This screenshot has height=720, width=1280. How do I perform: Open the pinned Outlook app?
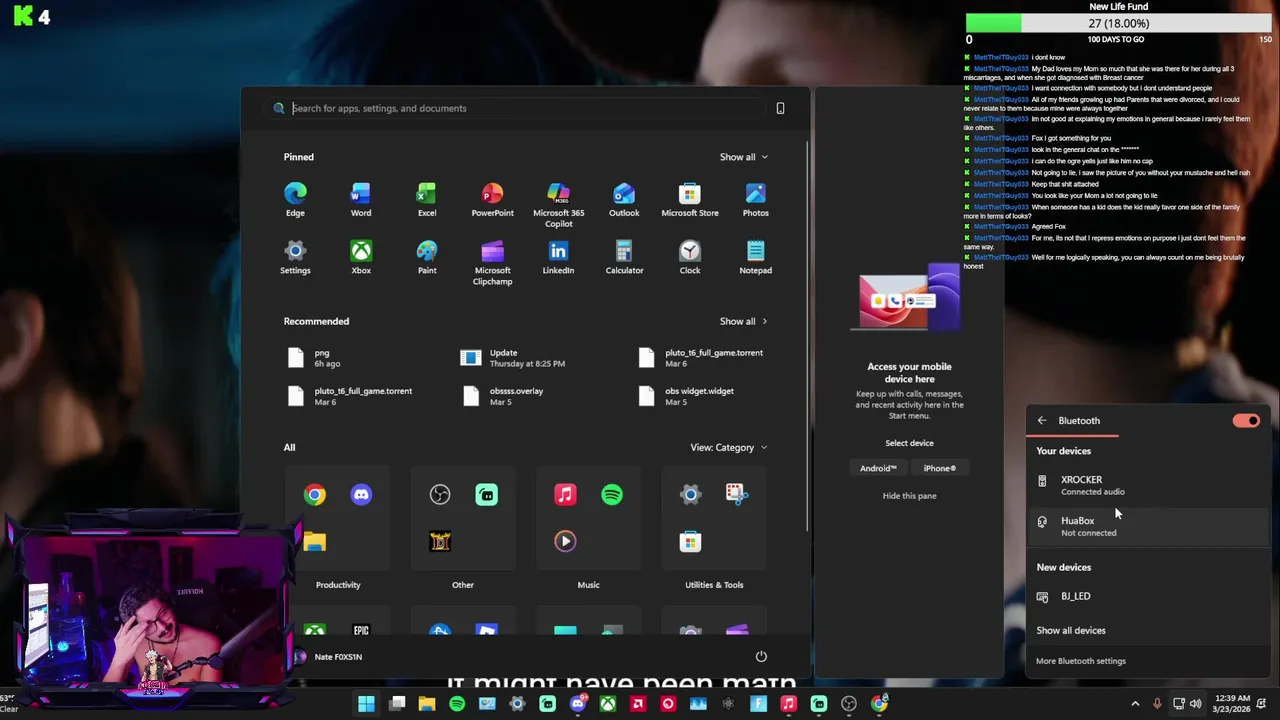coord(624,199)
